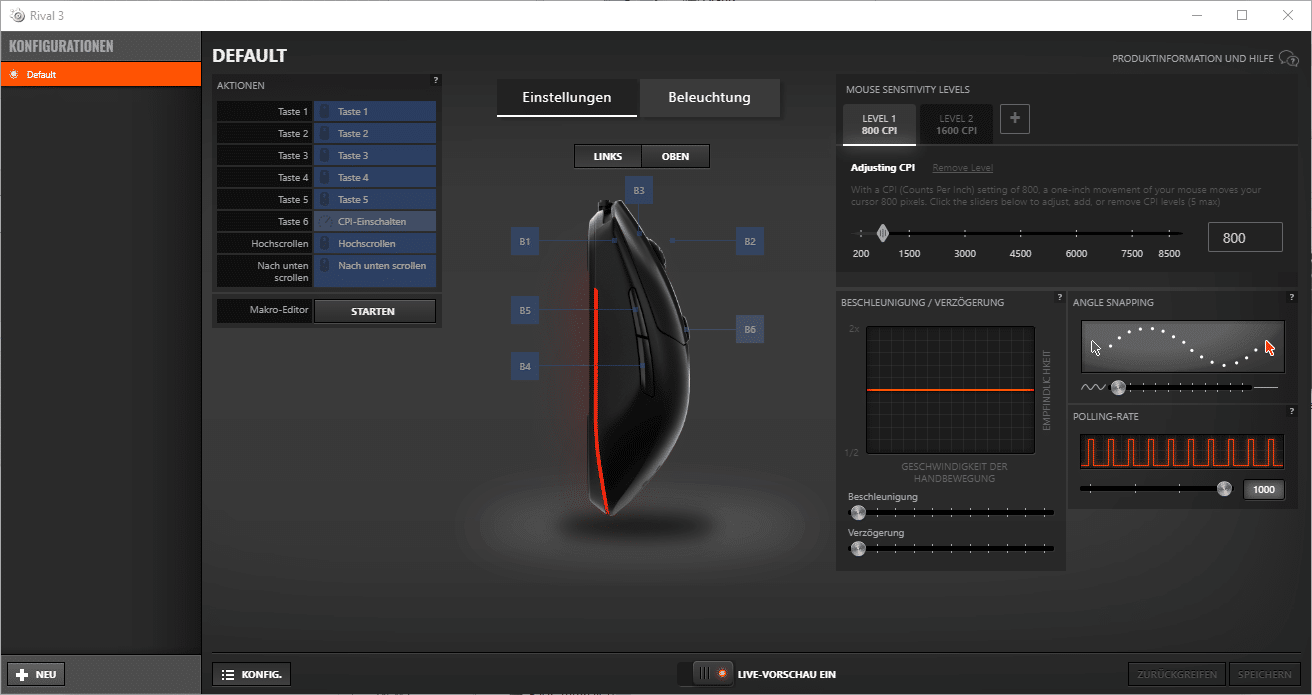Click the Polling-Rate help question mark

coord(1291,411)
